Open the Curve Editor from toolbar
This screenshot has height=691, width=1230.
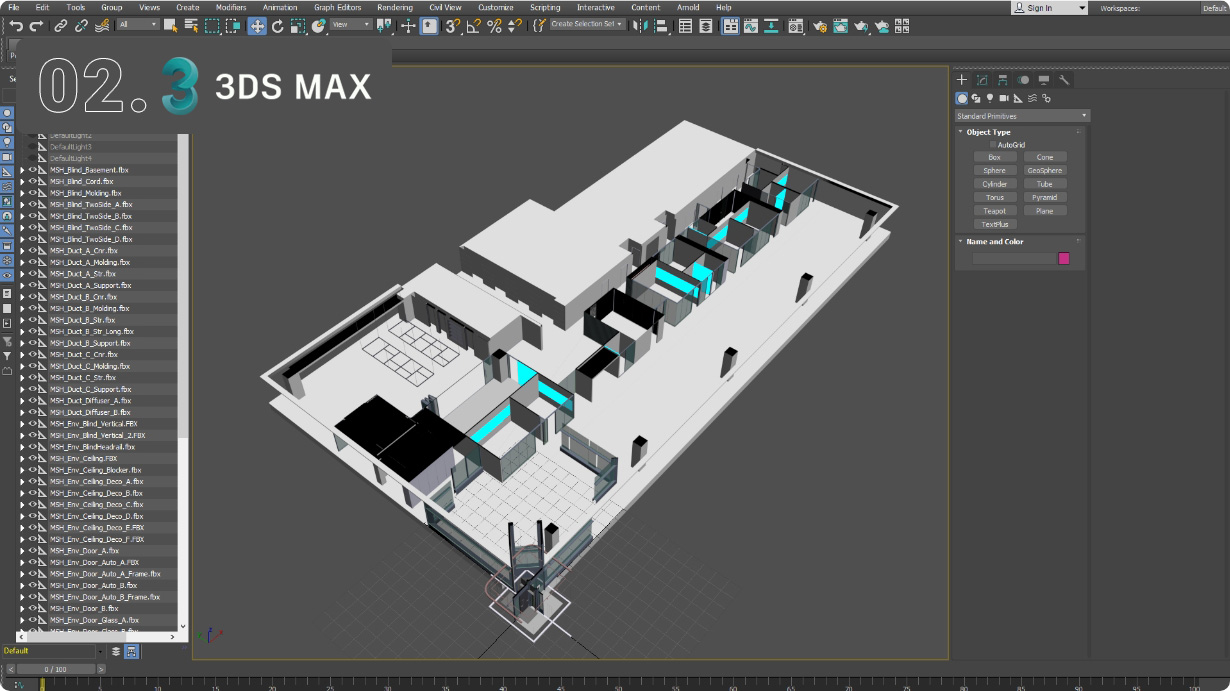[x=750, y=26]
